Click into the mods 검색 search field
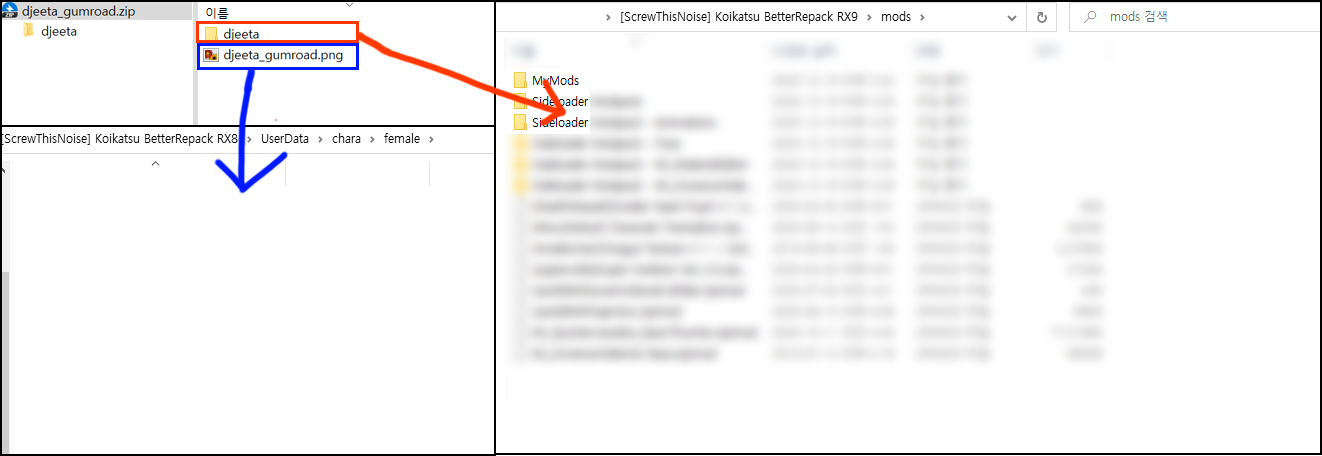The width and height of the screenshot is (1322, 456). click(1192, 17)
